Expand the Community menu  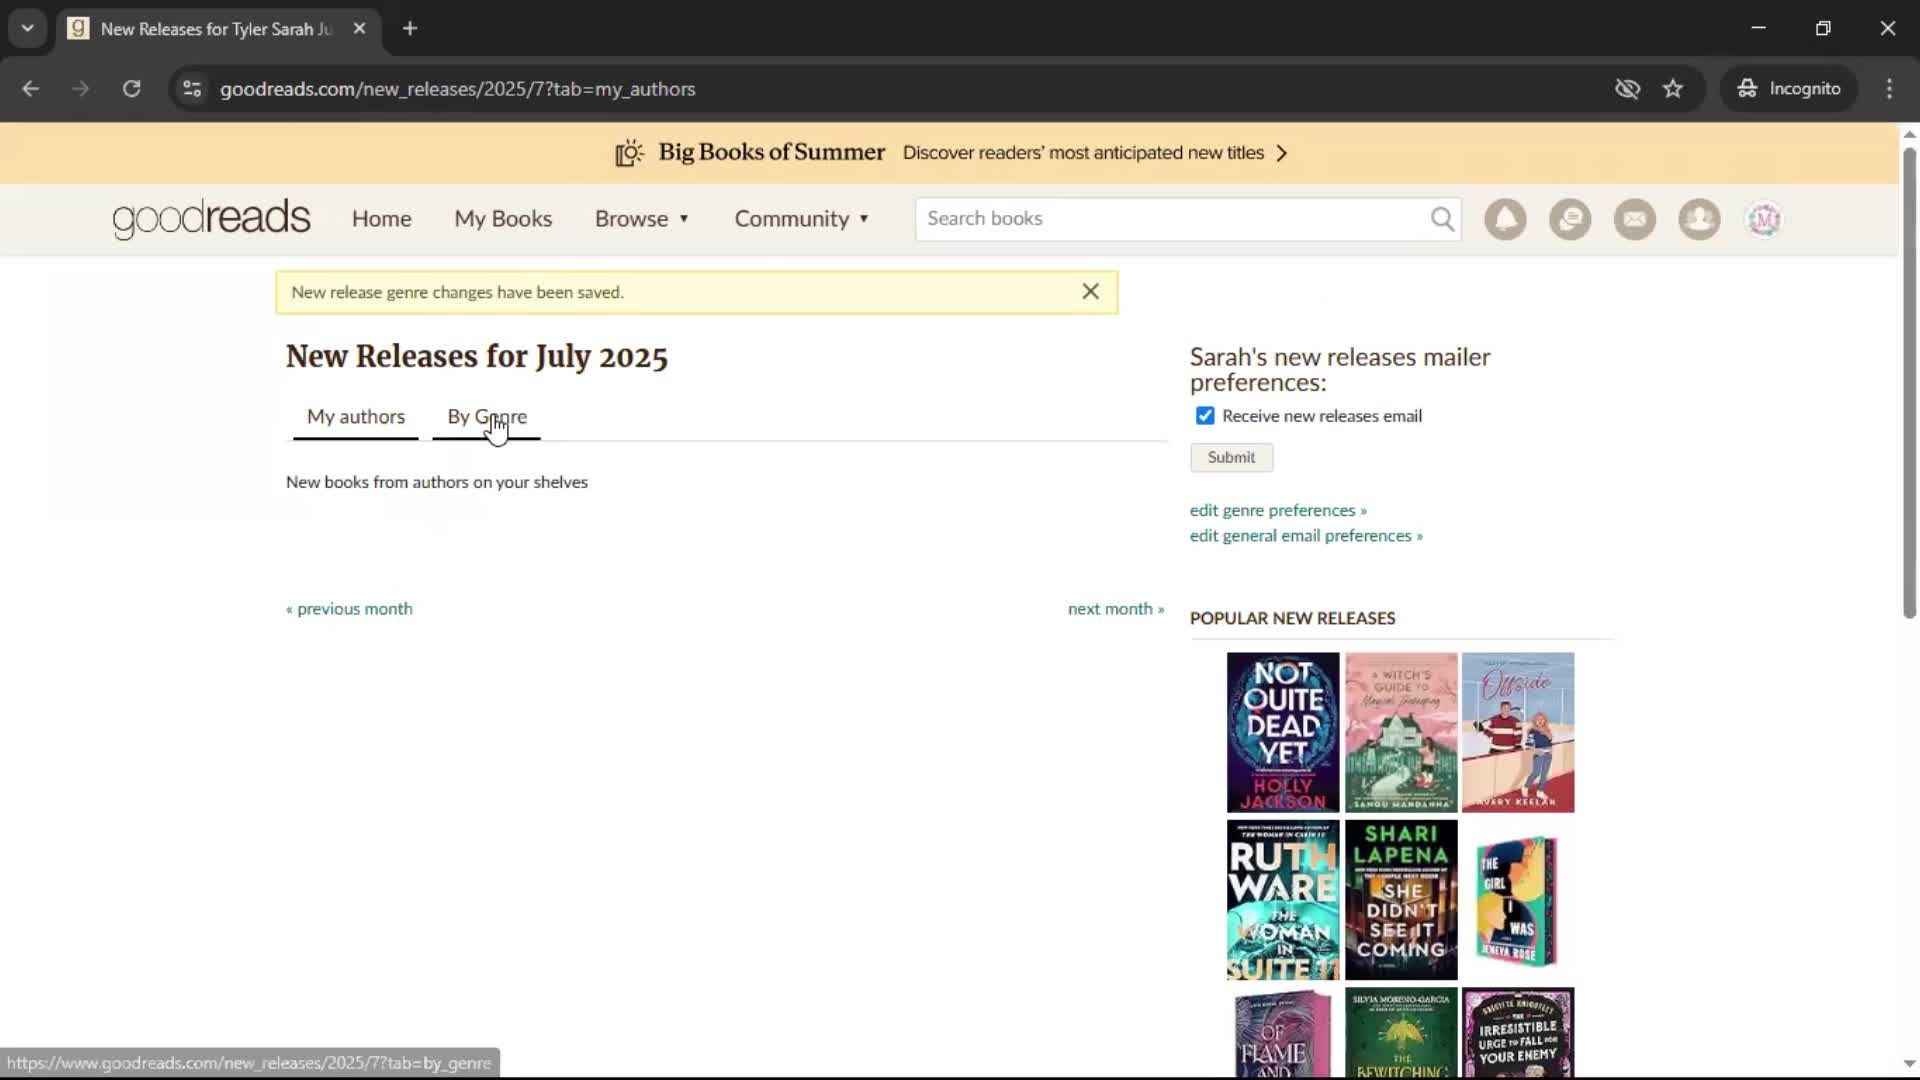802,219
